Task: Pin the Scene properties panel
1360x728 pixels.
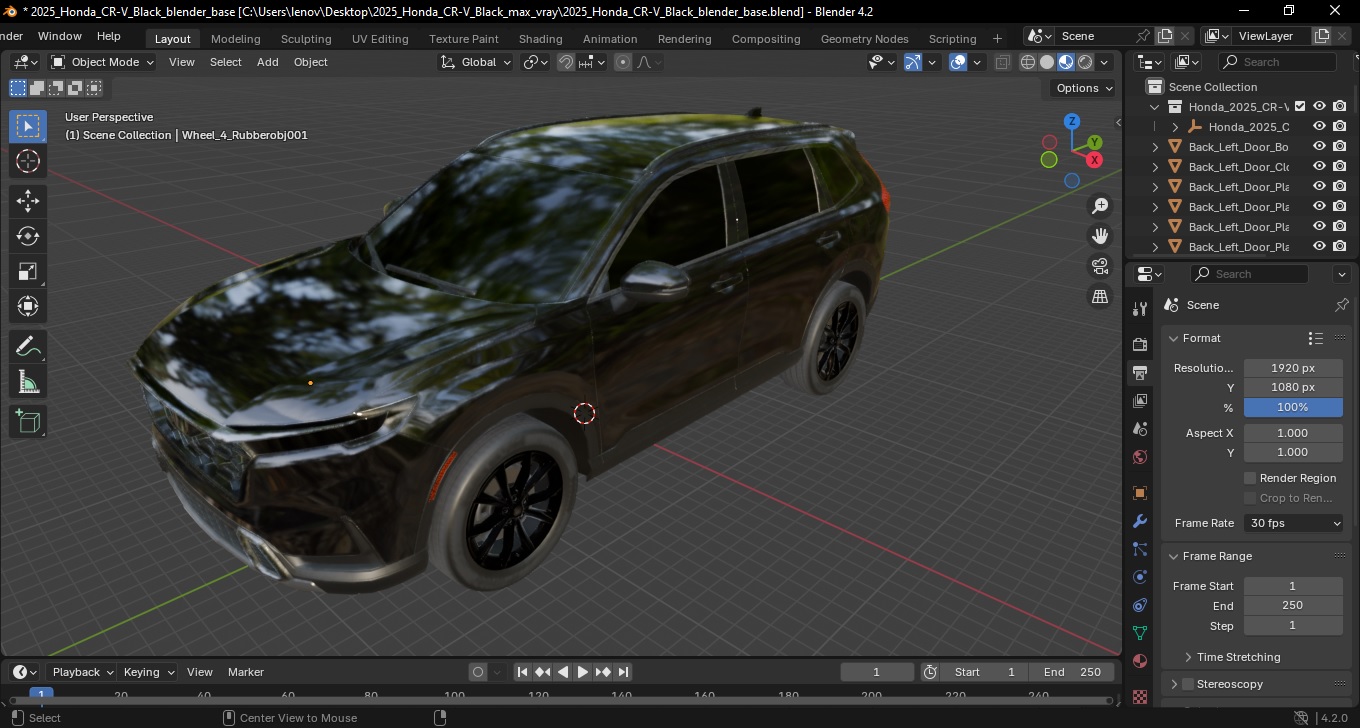Action: (x=1342, y=305)
